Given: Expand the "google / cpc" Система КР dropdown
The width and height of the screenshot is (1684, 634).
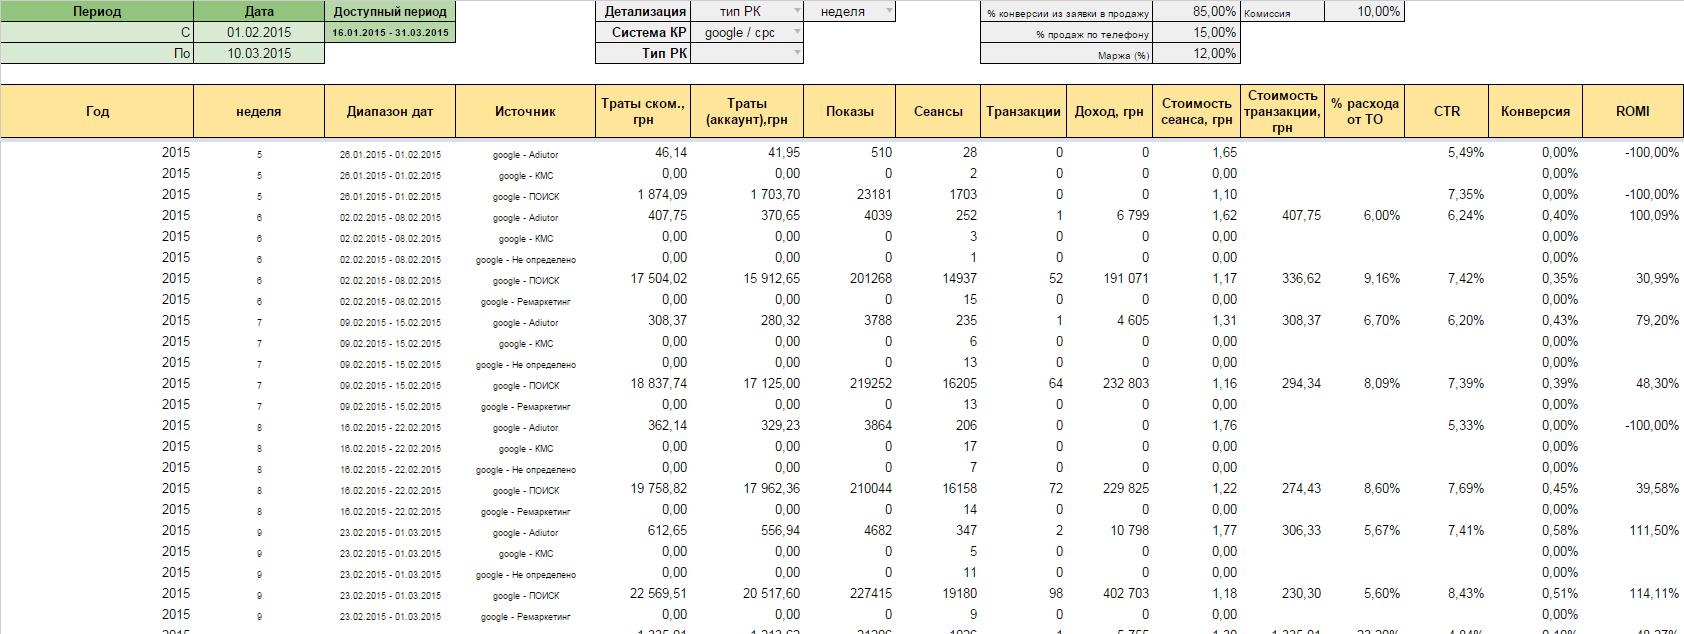Looking at the screenshot, I should click(x=797, y=32).
